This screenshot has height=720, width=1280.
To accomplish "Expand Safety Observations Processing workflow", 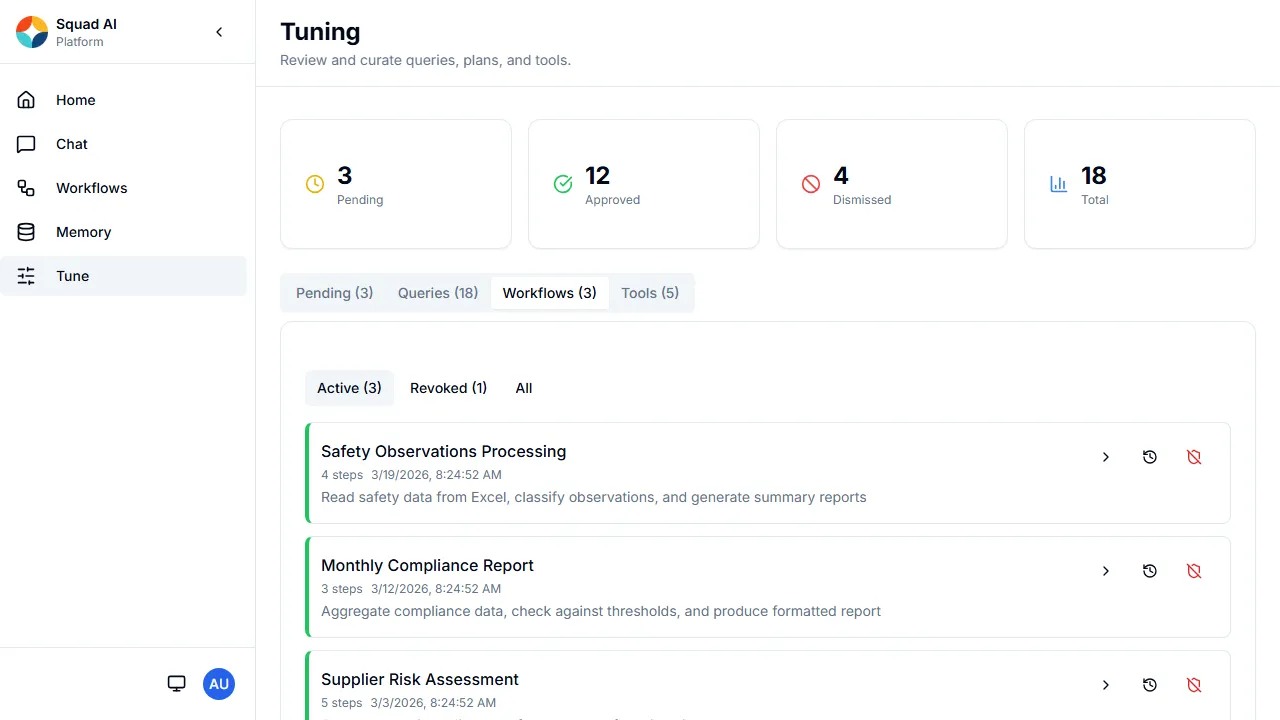I will coord(1106,457).
